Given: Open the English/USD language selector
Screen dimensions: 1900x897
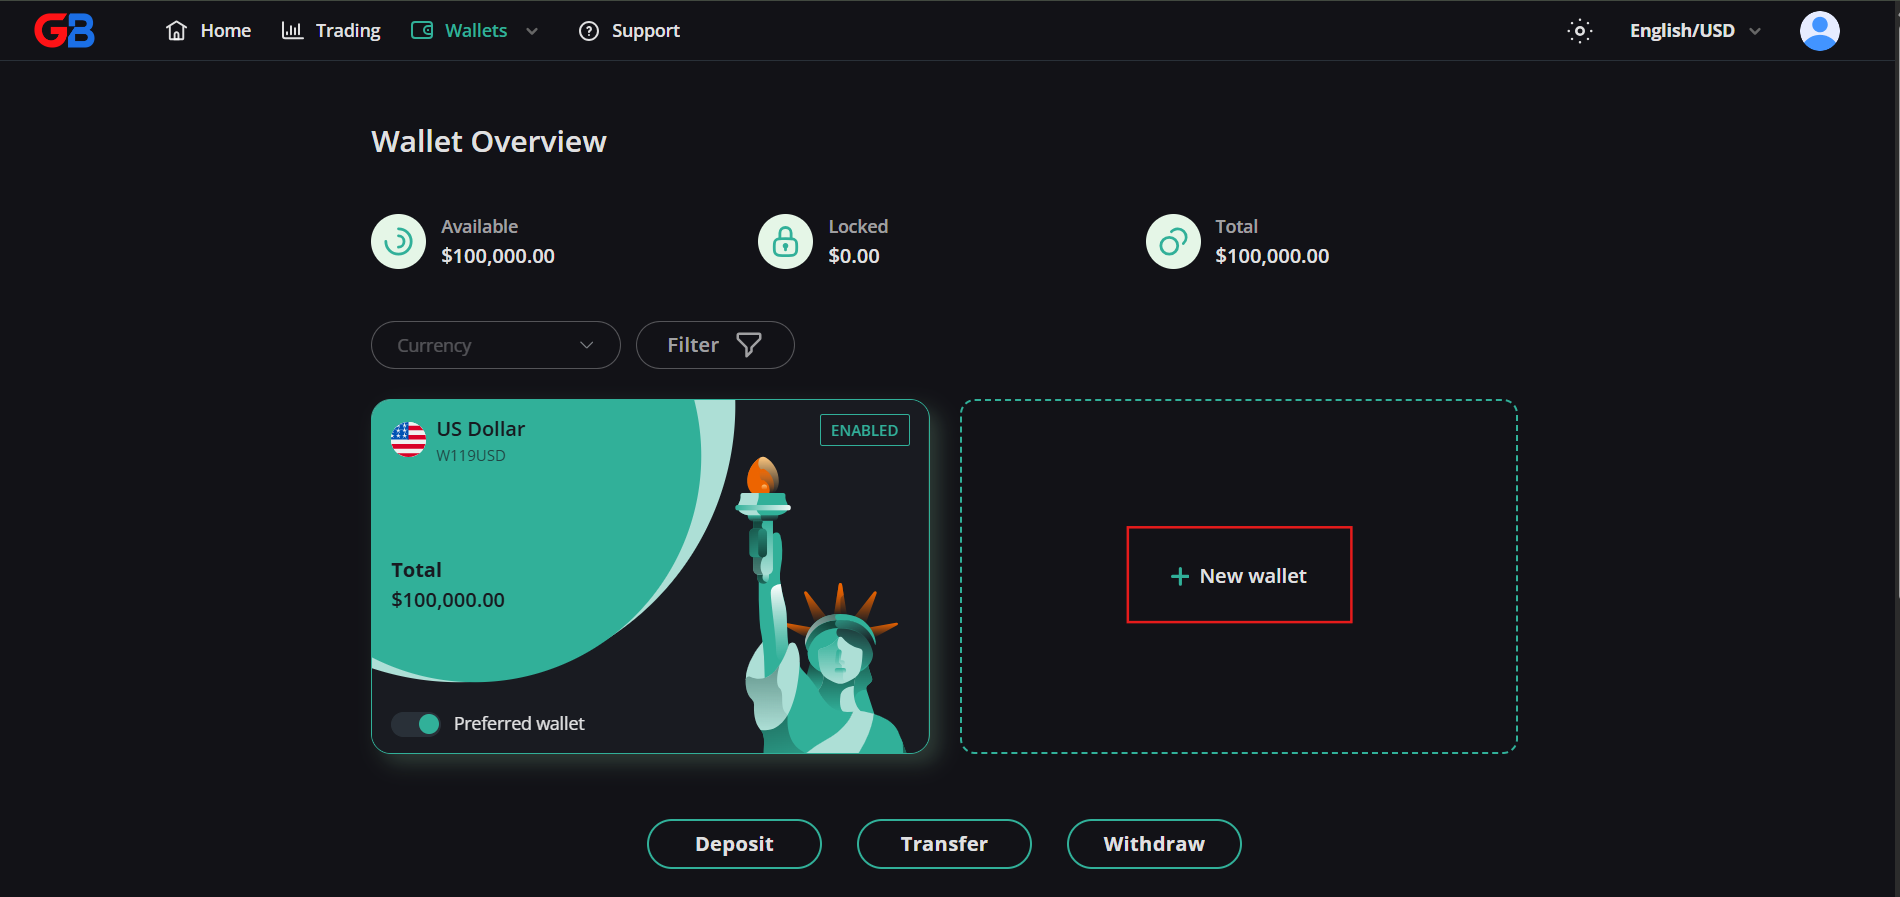Looking at the screenshot, I should [1695, 31].
